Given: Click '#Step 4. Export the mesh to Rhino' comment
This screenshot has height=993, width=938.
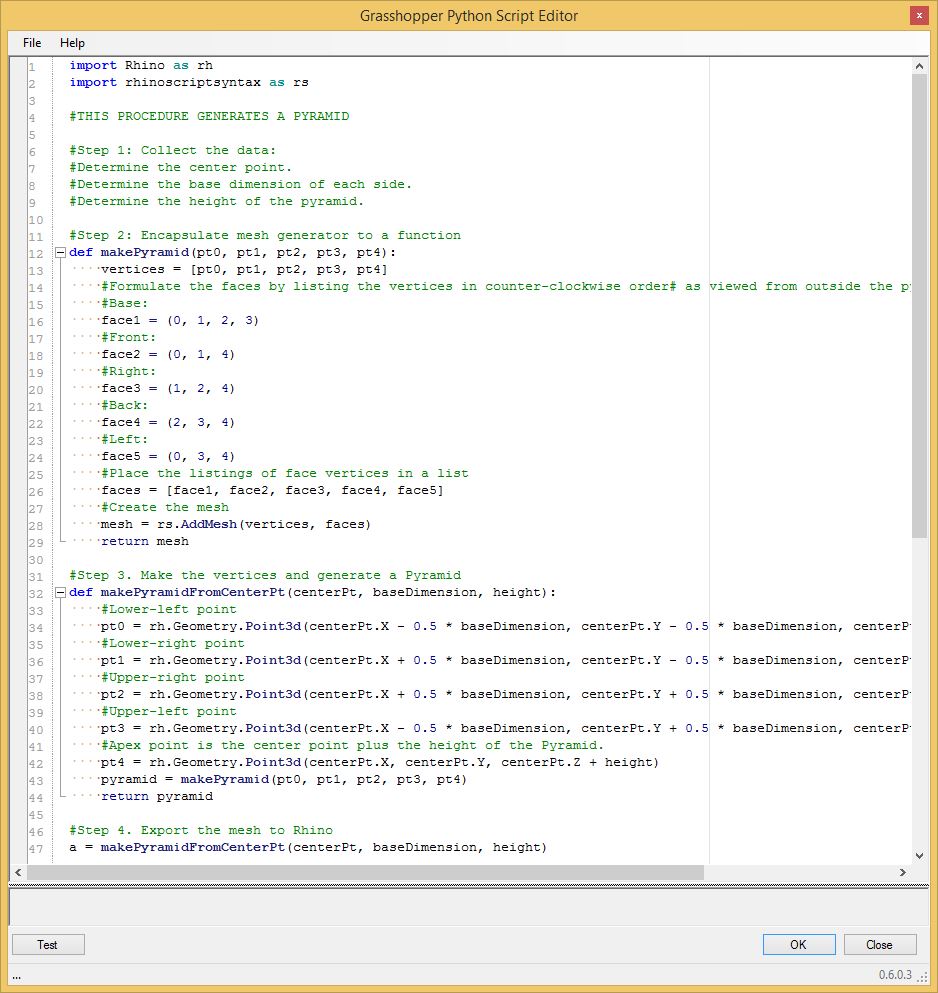Looking at the screenshot, I should click(201, 830).
